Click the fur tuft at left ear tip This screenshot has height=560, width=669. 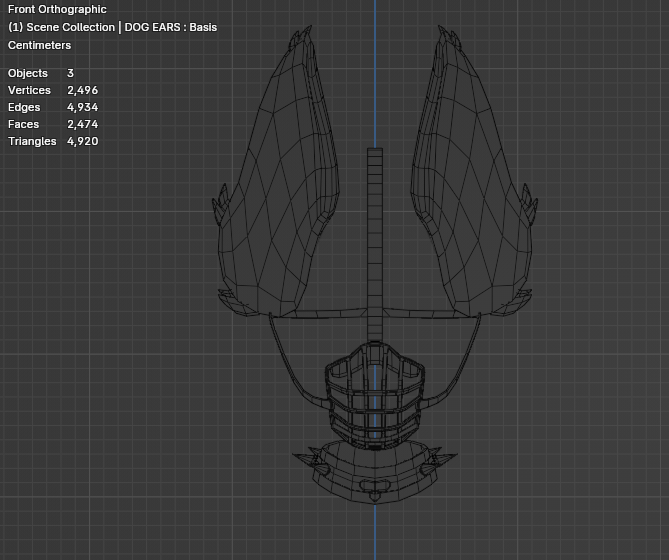coord(301,38)
